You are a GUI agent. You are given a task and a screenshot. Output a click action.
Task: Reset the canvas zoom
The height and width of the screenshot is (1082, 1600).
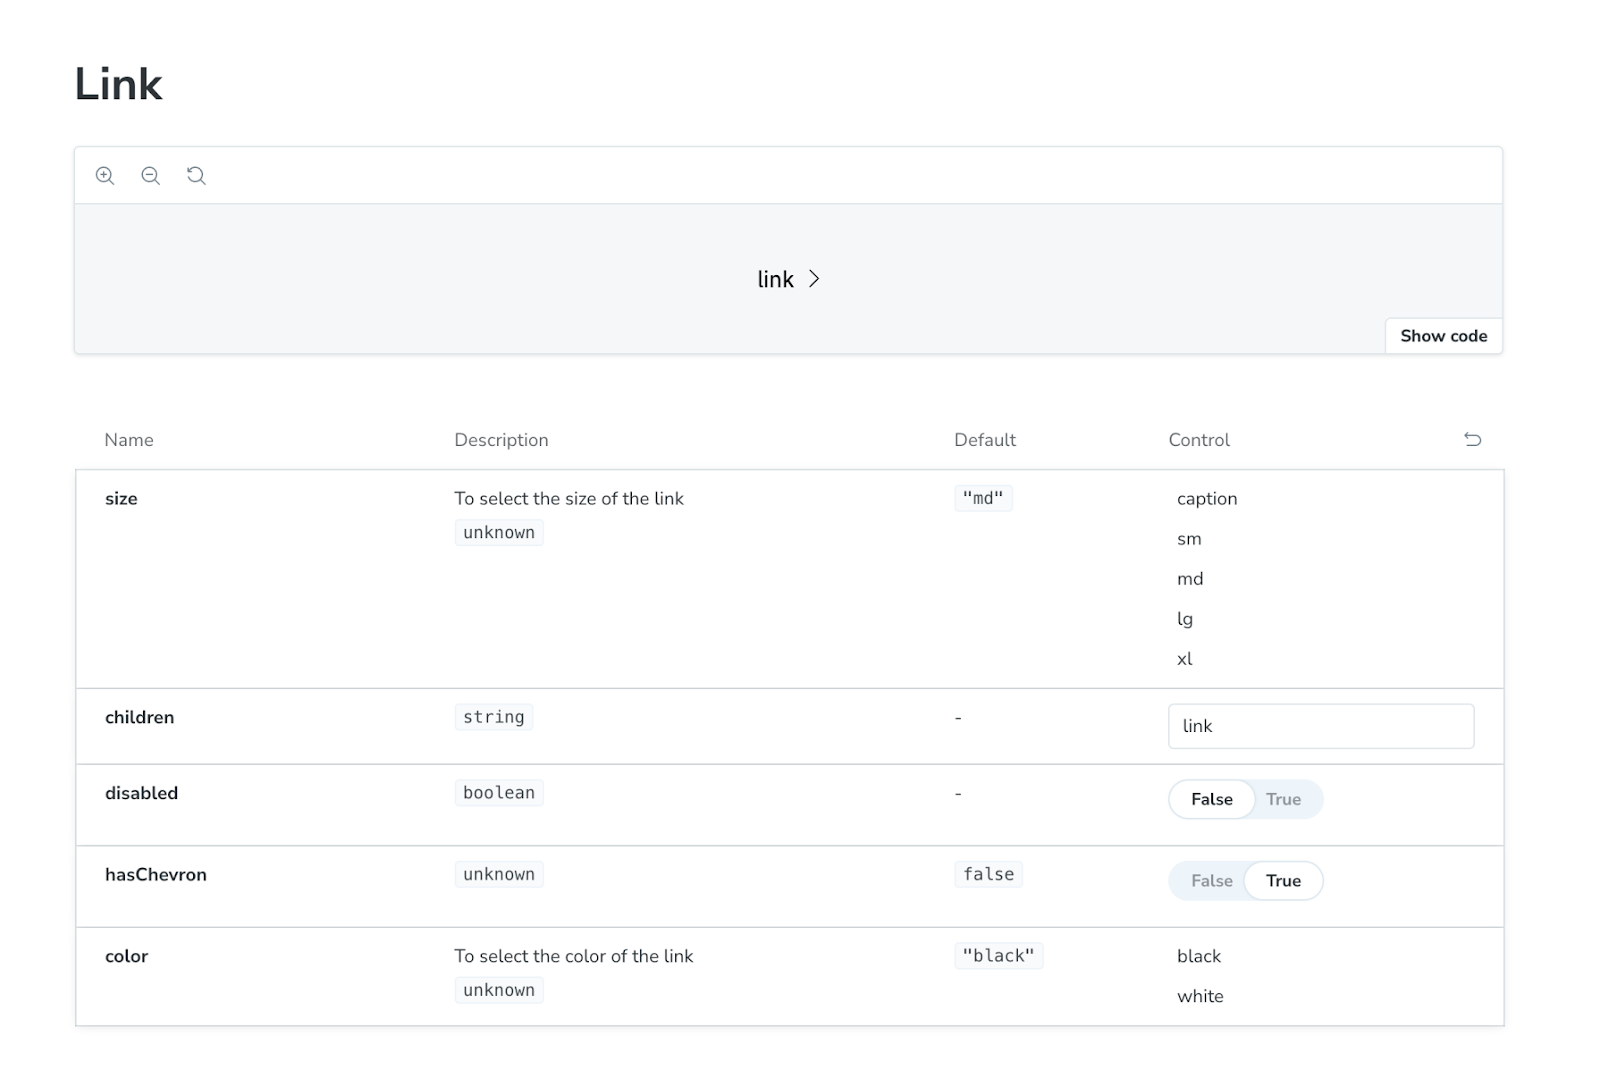click(x=196, y=176)
